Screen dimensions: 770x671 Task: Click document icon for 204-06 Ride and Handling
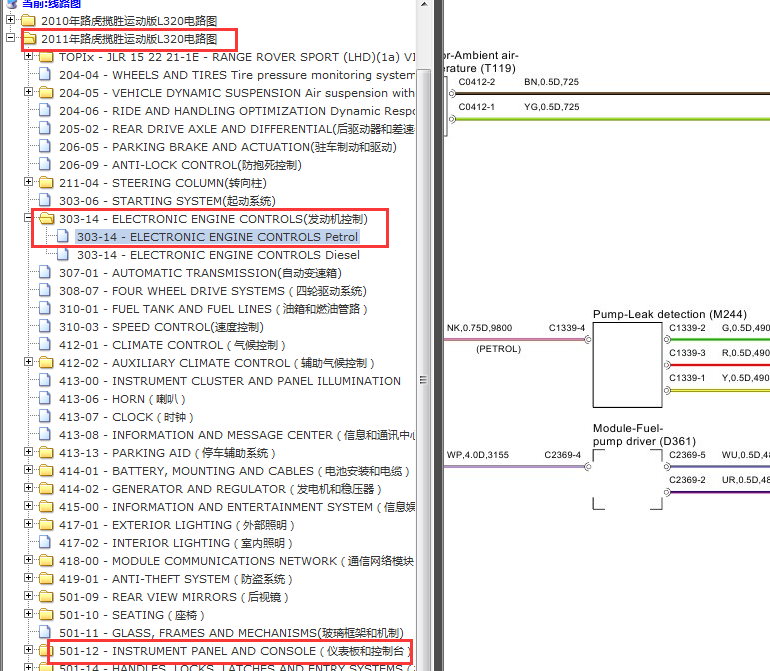coord(45,110)
